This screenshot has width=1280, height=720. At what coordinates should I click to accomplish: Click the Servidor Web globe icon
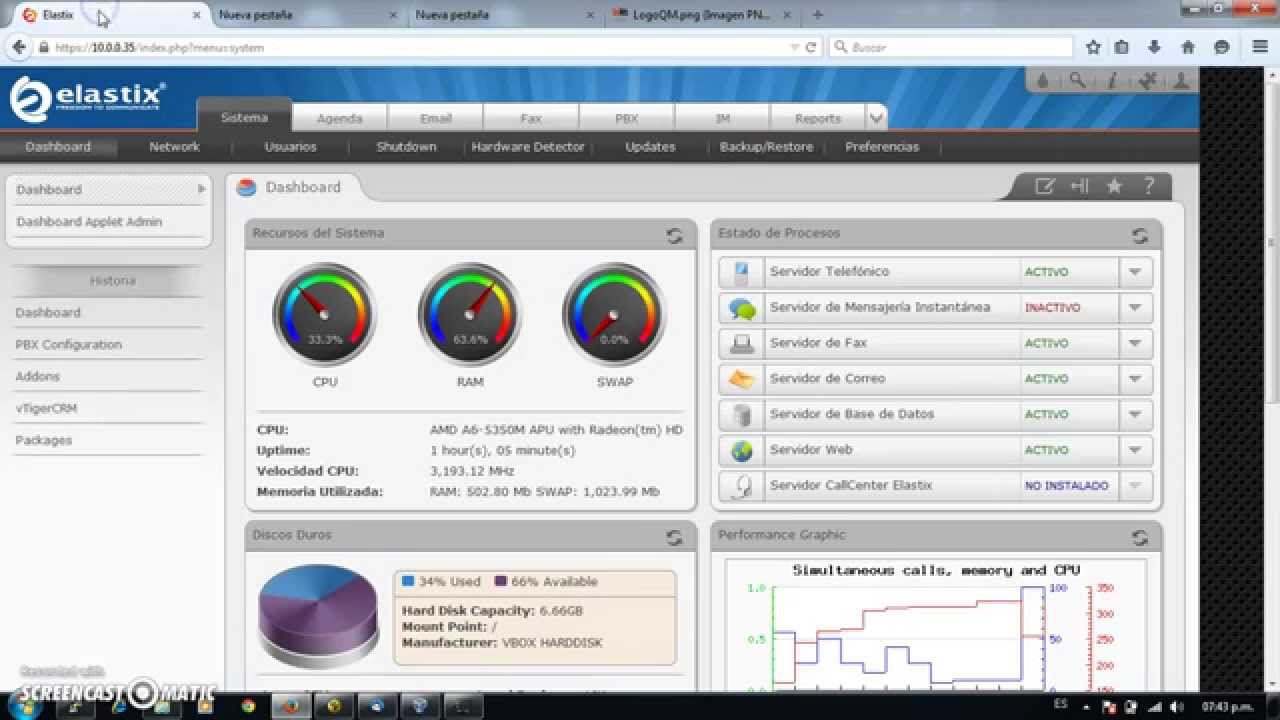click(x=741, y=450)
